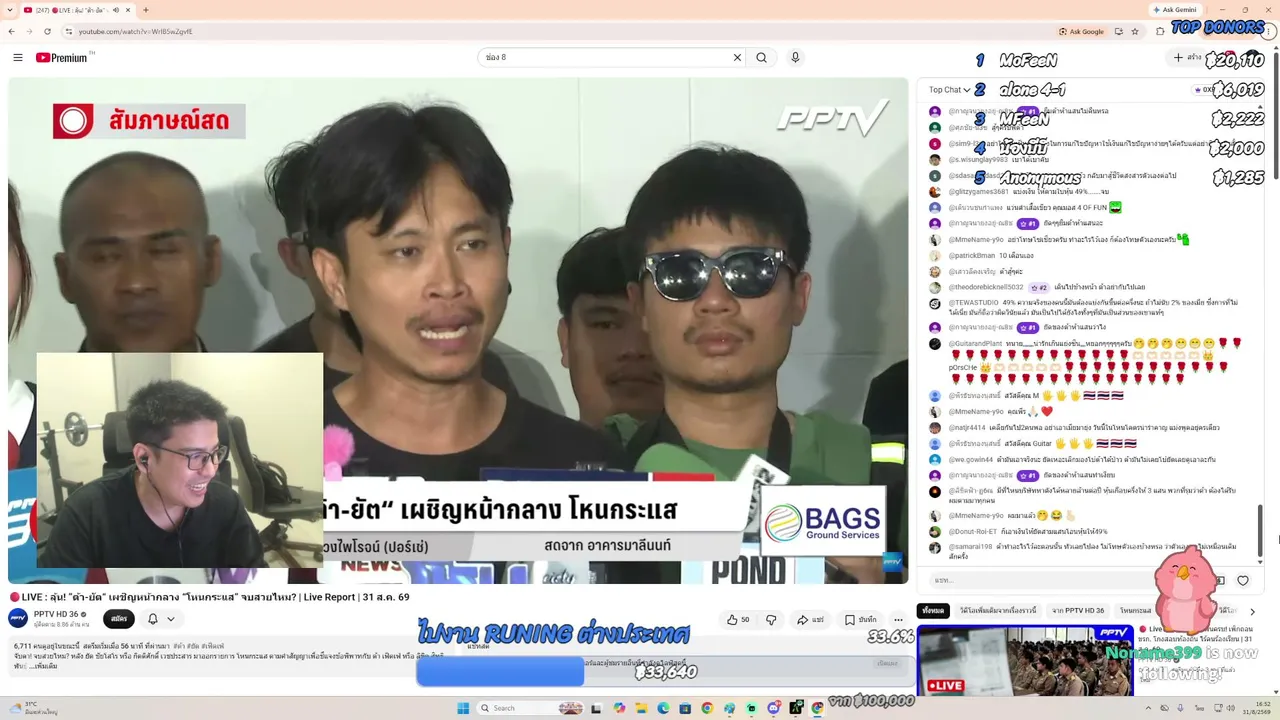Expand the notification bell dropdown arrow
Screen dimensions: 1280x720
pos(171,619)
